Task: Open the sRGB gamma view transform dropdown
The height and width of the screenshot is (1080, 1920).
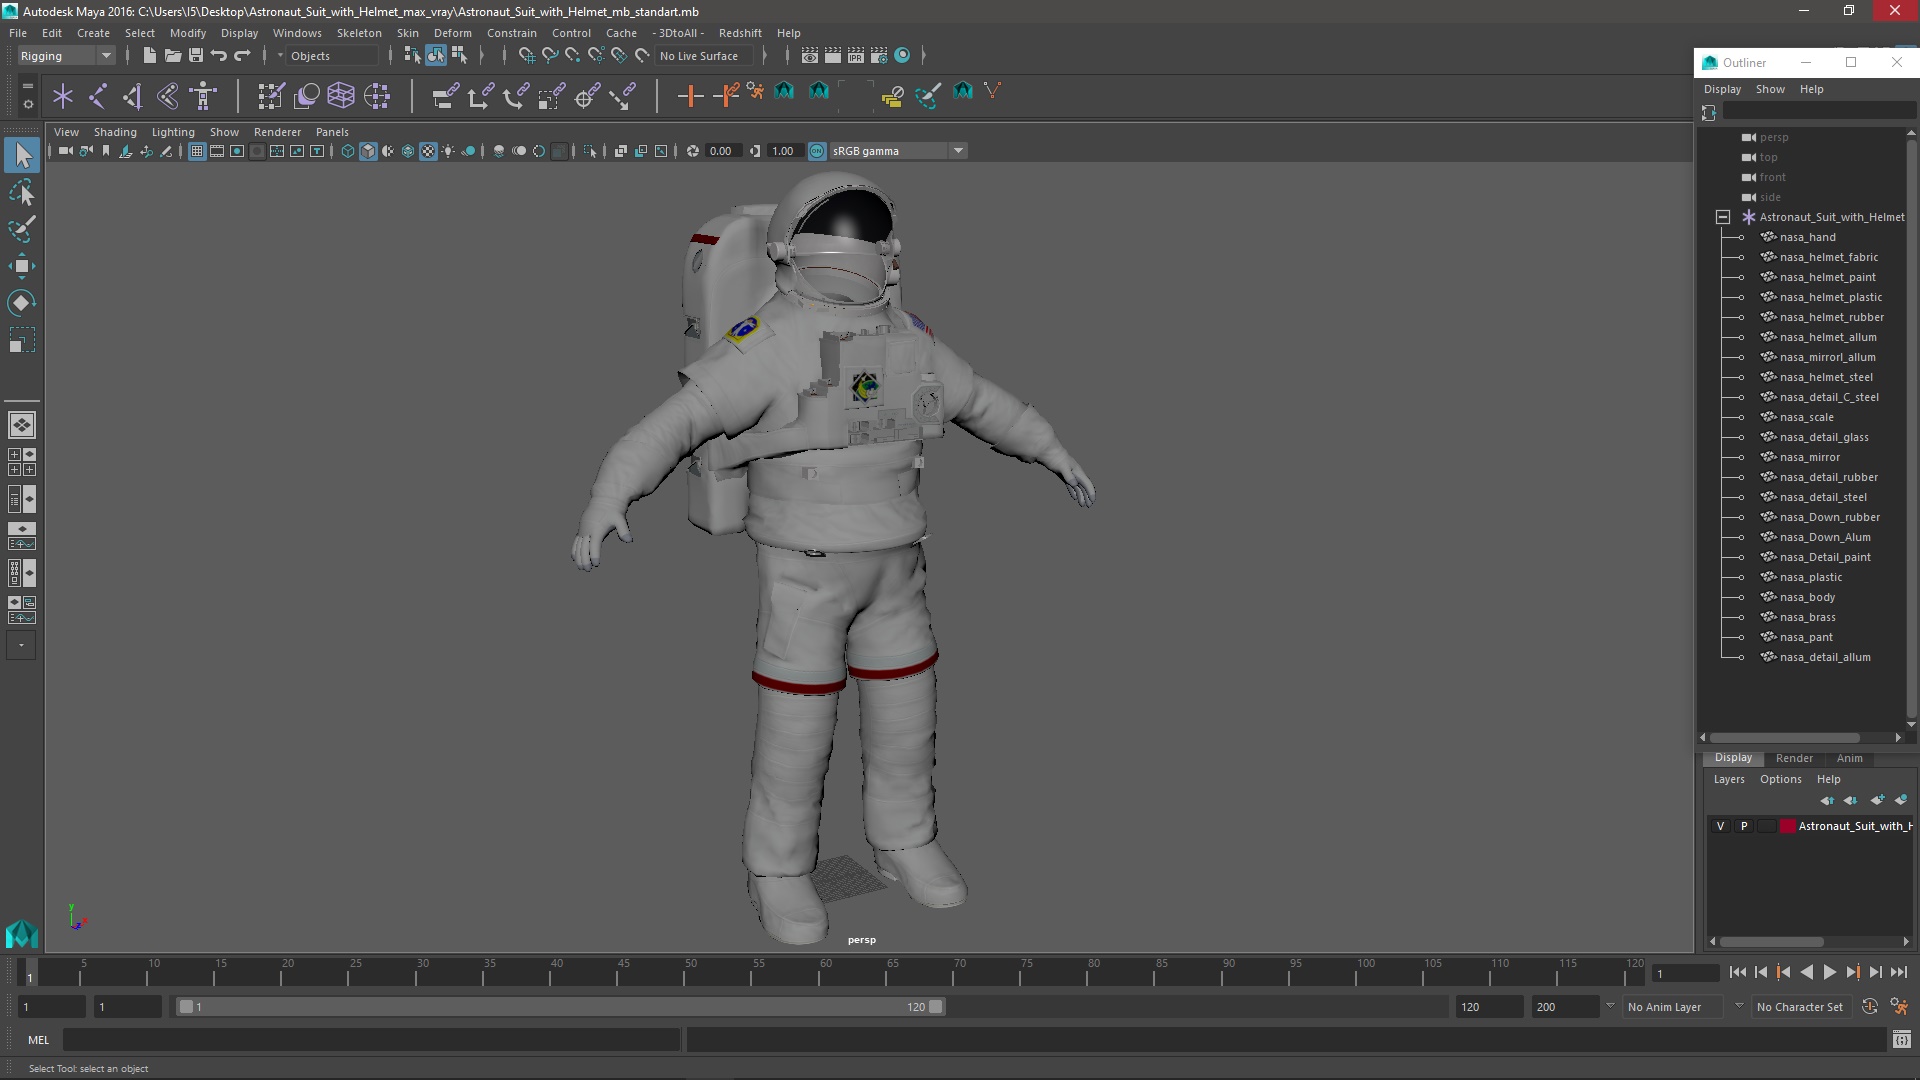Action: click(898, 151)
